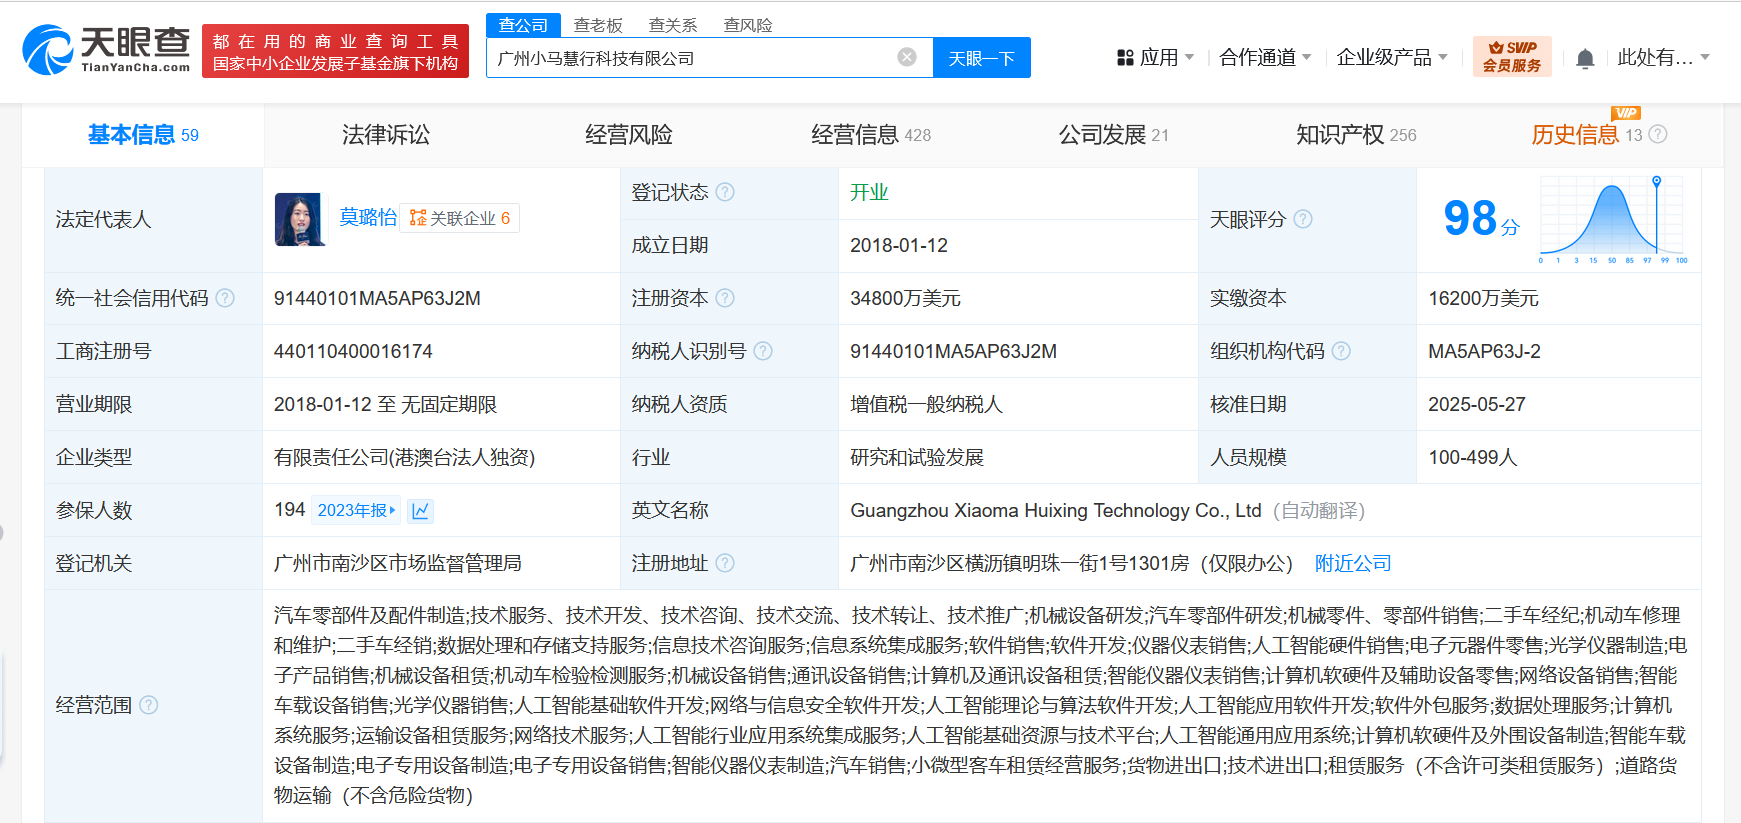
Task: Expand the 企业级产品 dropdown
Action: tap(1392, 58)
